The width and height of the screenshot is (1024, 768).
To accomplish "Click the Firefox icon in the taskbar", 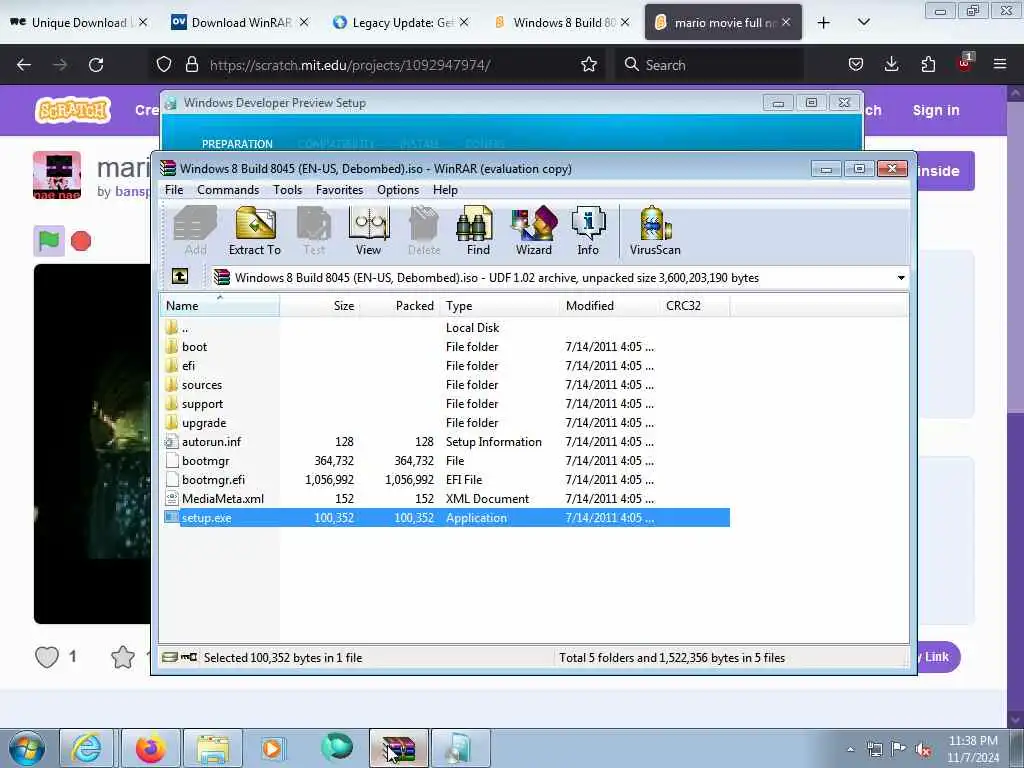I will pos(150,748).
